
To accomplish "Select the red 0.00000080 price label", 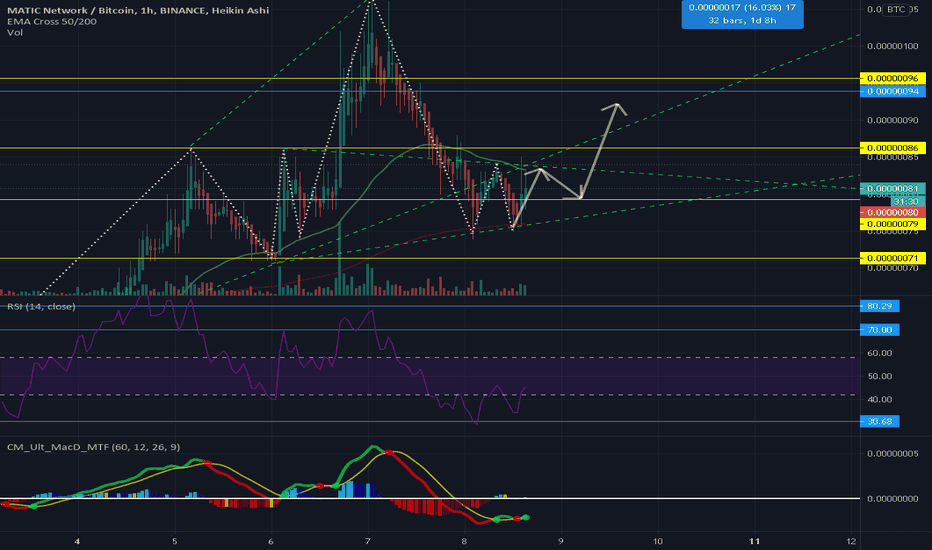I will [893, 212].
